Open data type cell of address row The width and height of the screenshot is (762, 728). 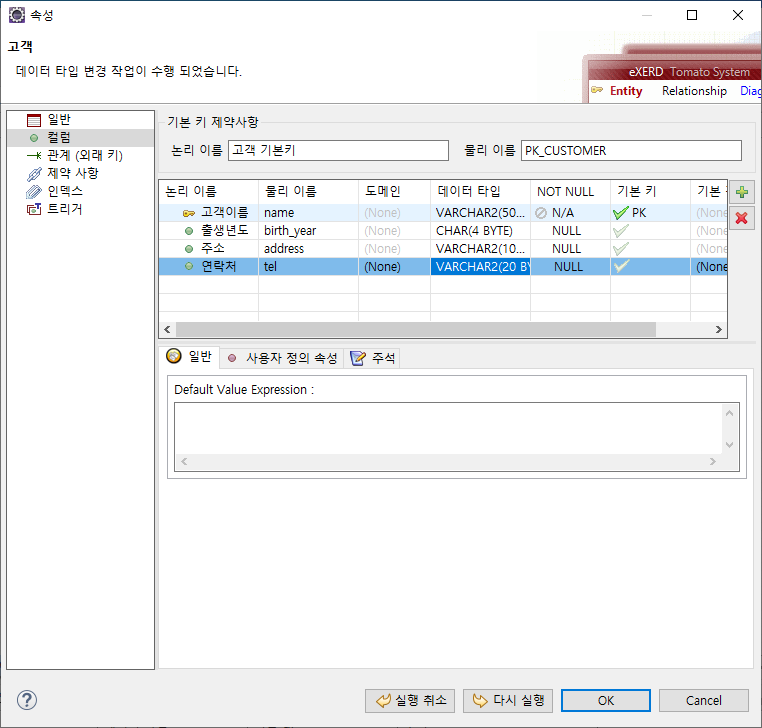[x=480, y=249]
